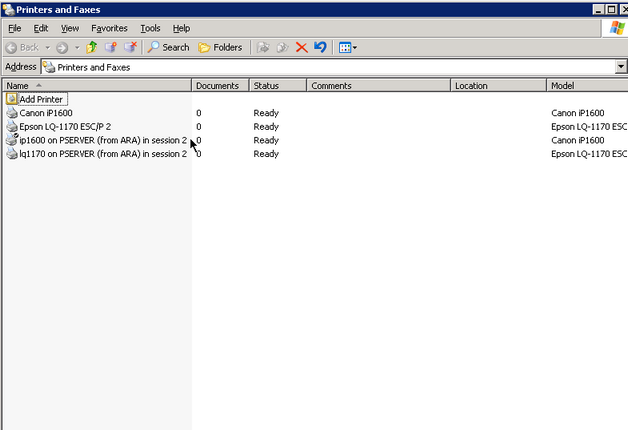Click the Search toolbar button
Screen dimensions: 628x430
[x=168, y=47]
